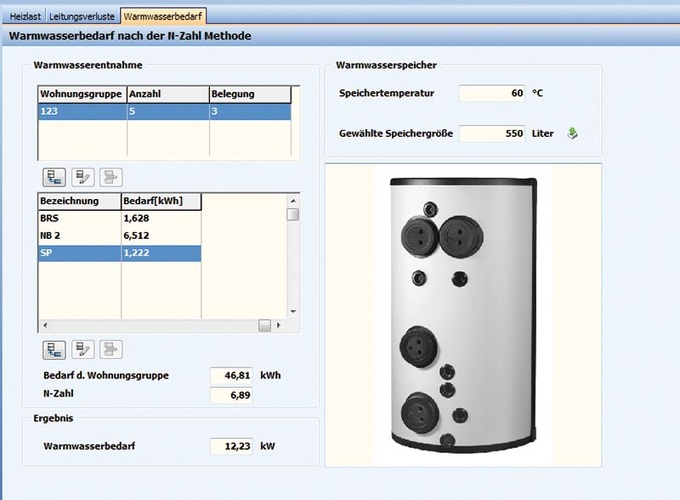680x500 pixels.
Task: Click the Bedarf[kWh] column header
Action: 161,201
